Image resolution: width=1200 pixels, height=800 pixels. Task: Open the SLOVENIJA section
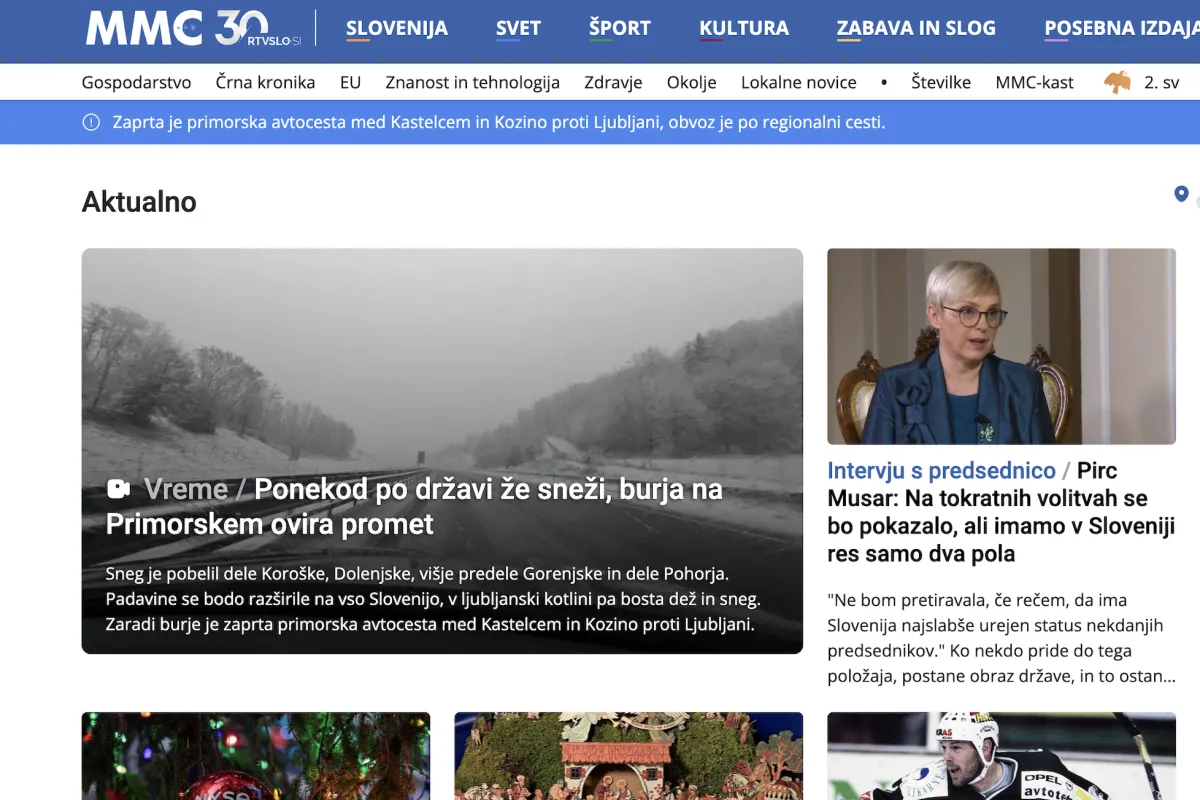click(397, 28)
